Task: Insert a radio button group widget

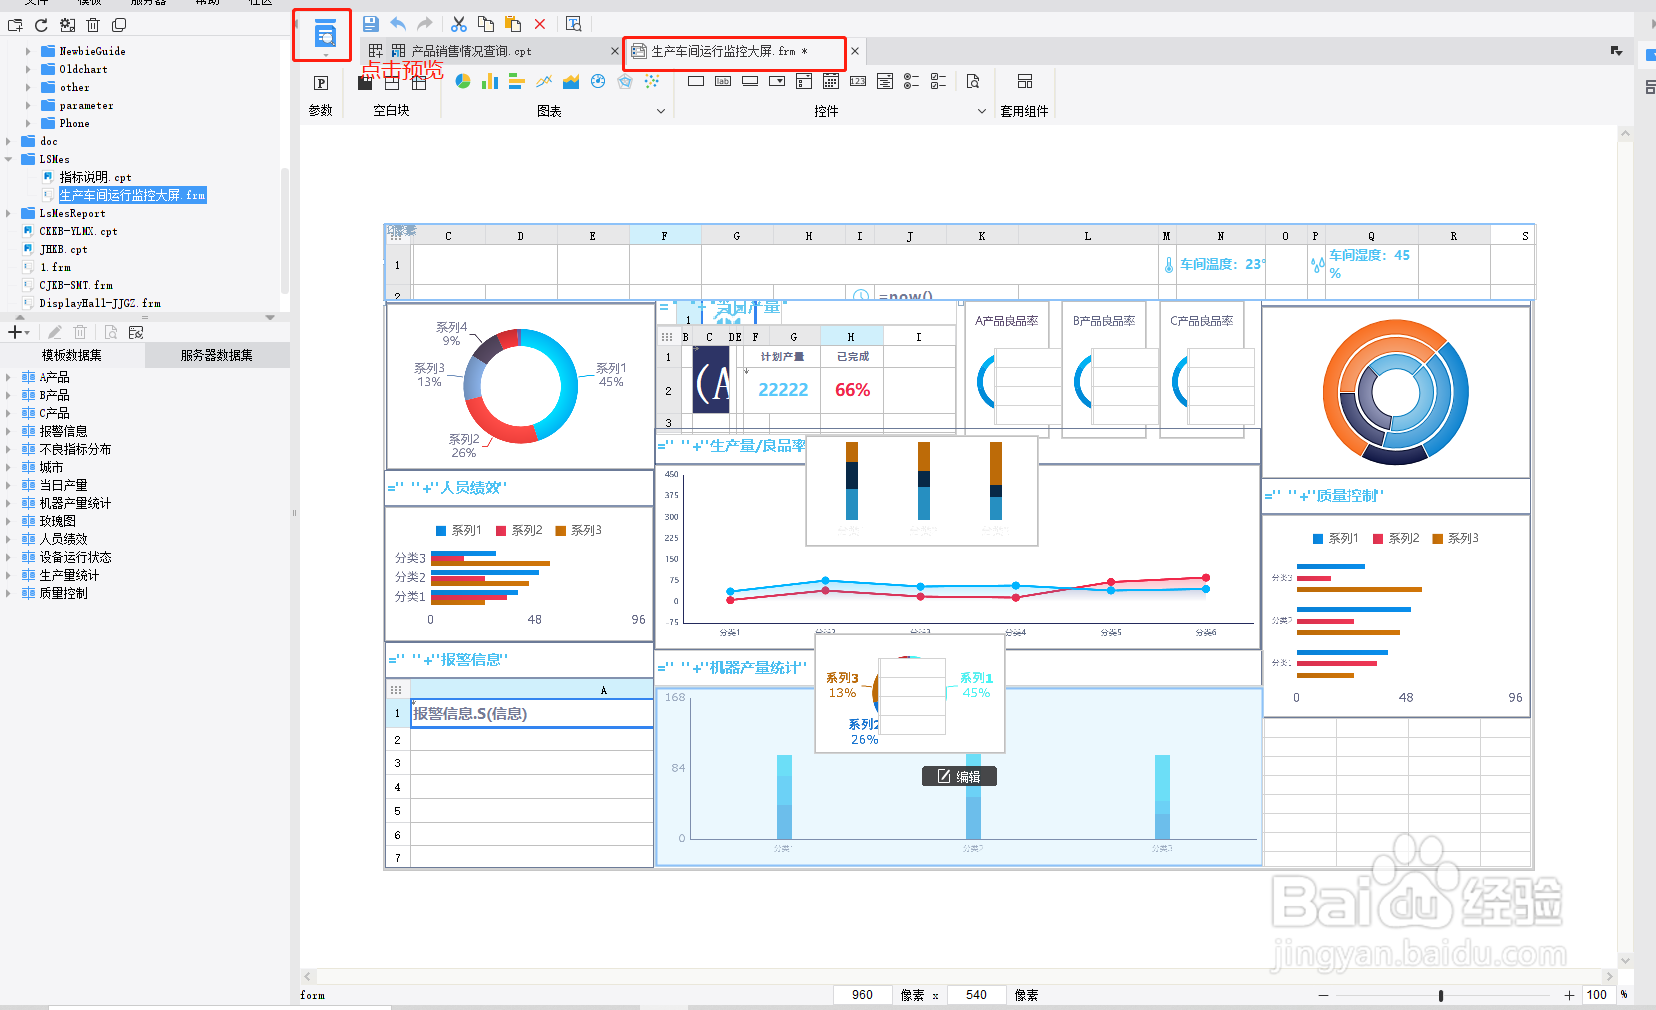Action: pyautogui.click(x=911, y=81)
